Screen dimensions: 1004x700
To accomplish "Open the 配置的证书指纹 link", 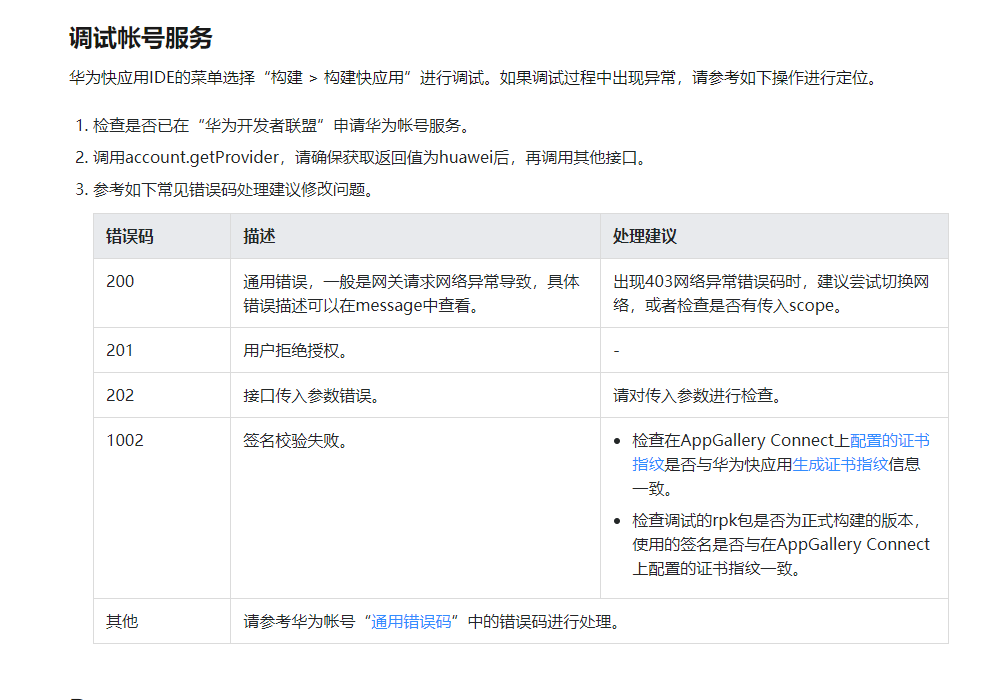I will pos(889,441).
